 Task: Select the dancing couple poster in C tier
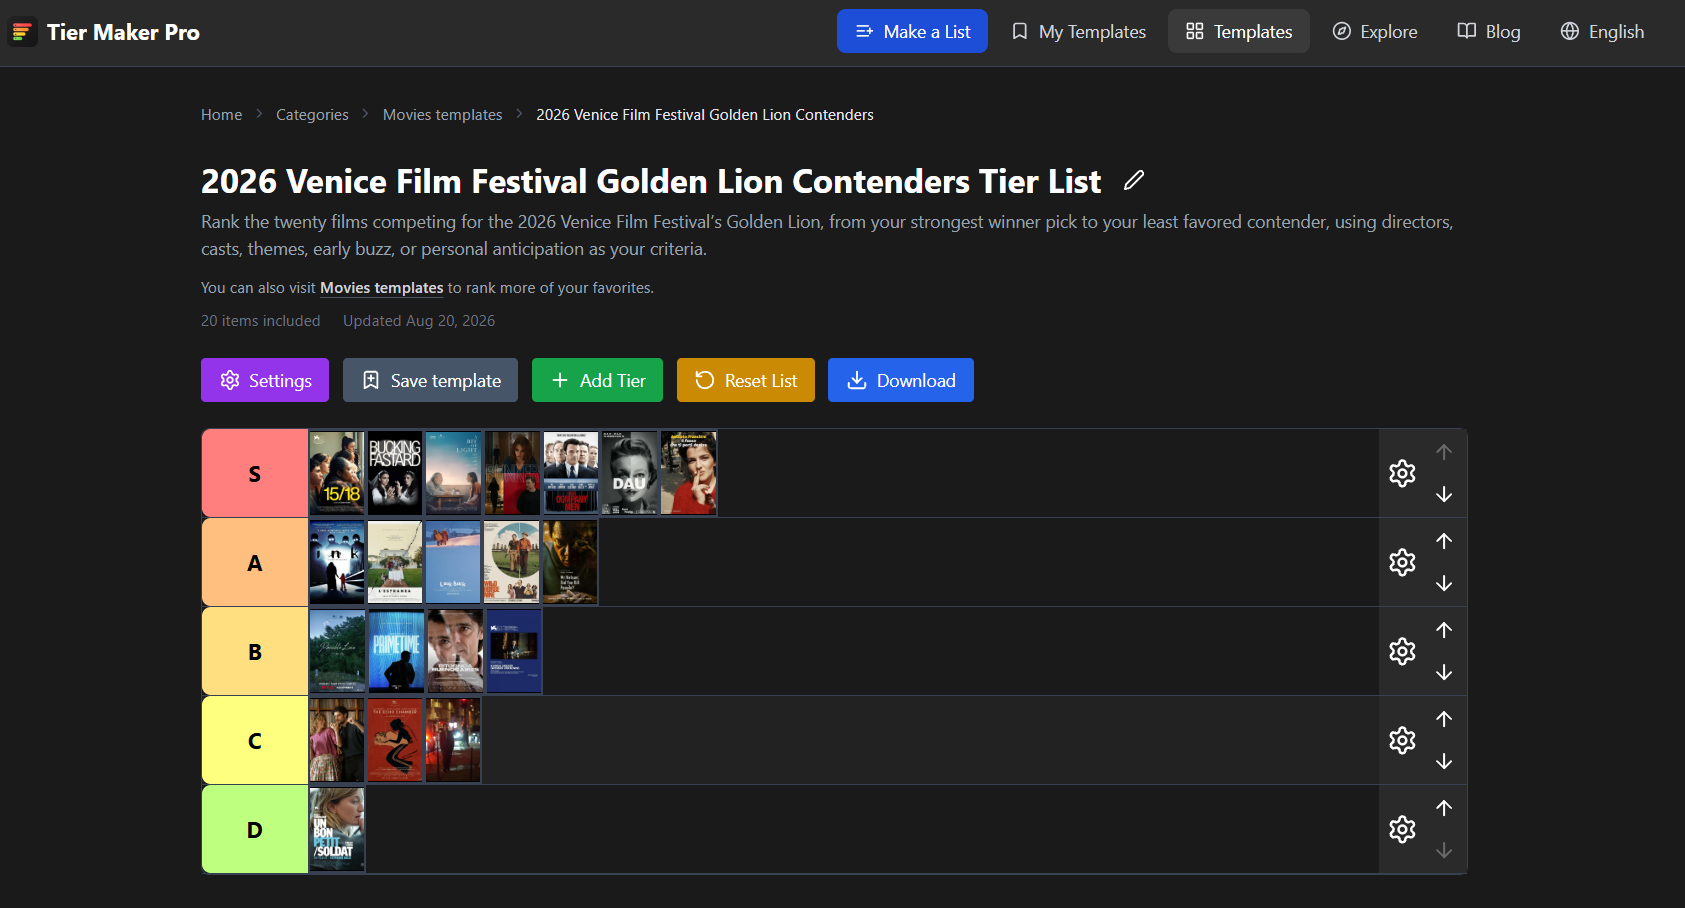point(337,740)
